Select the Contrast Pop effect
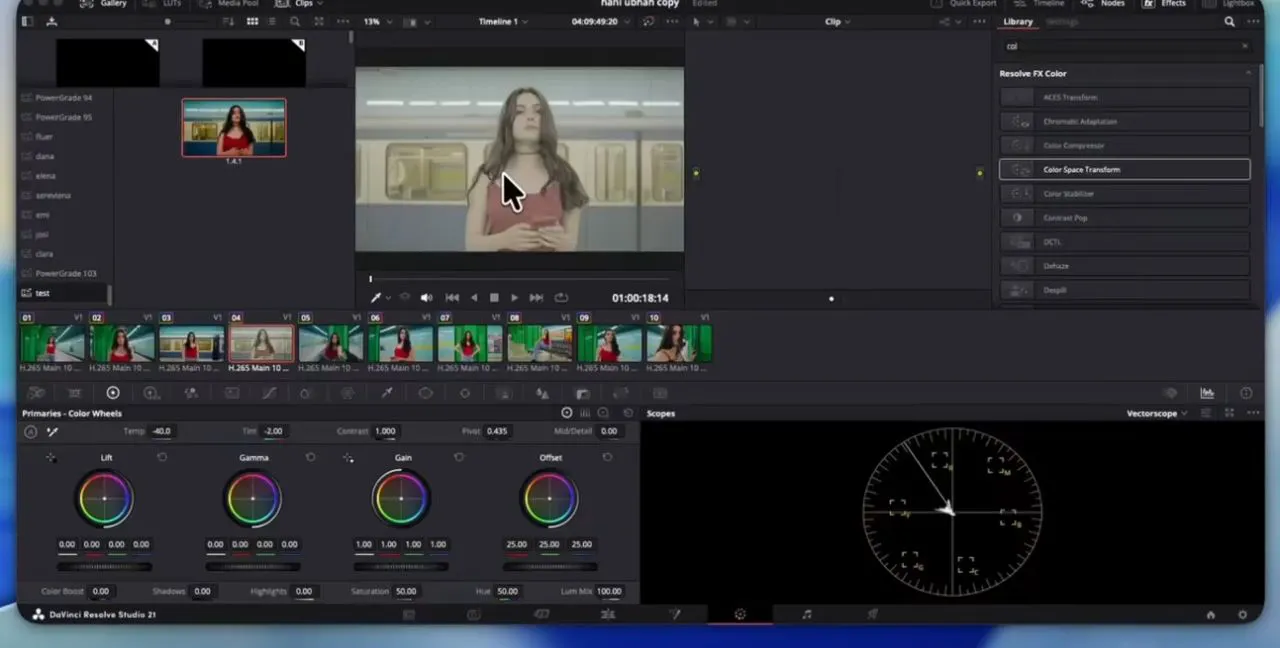1280x648 pixels. [1125, 217]
